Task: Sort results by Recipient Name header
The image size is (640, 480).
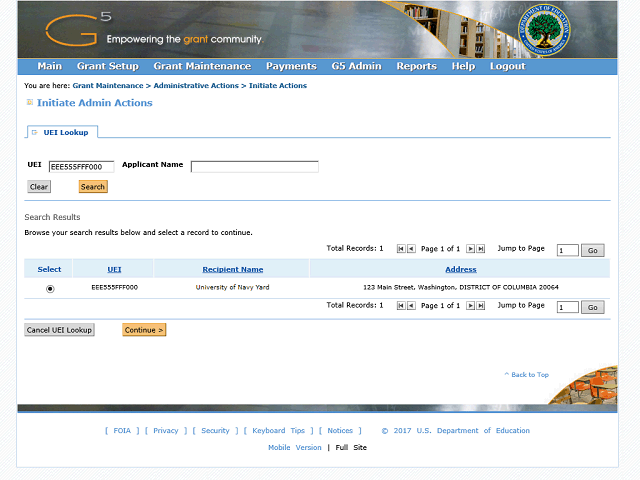Action: pos(233,269)
